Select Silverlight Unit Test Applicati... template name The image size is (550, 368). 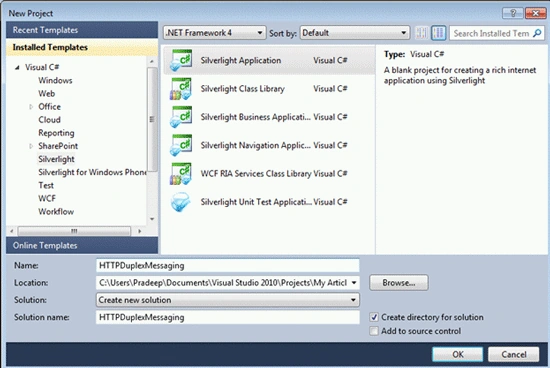pos(256,202)
